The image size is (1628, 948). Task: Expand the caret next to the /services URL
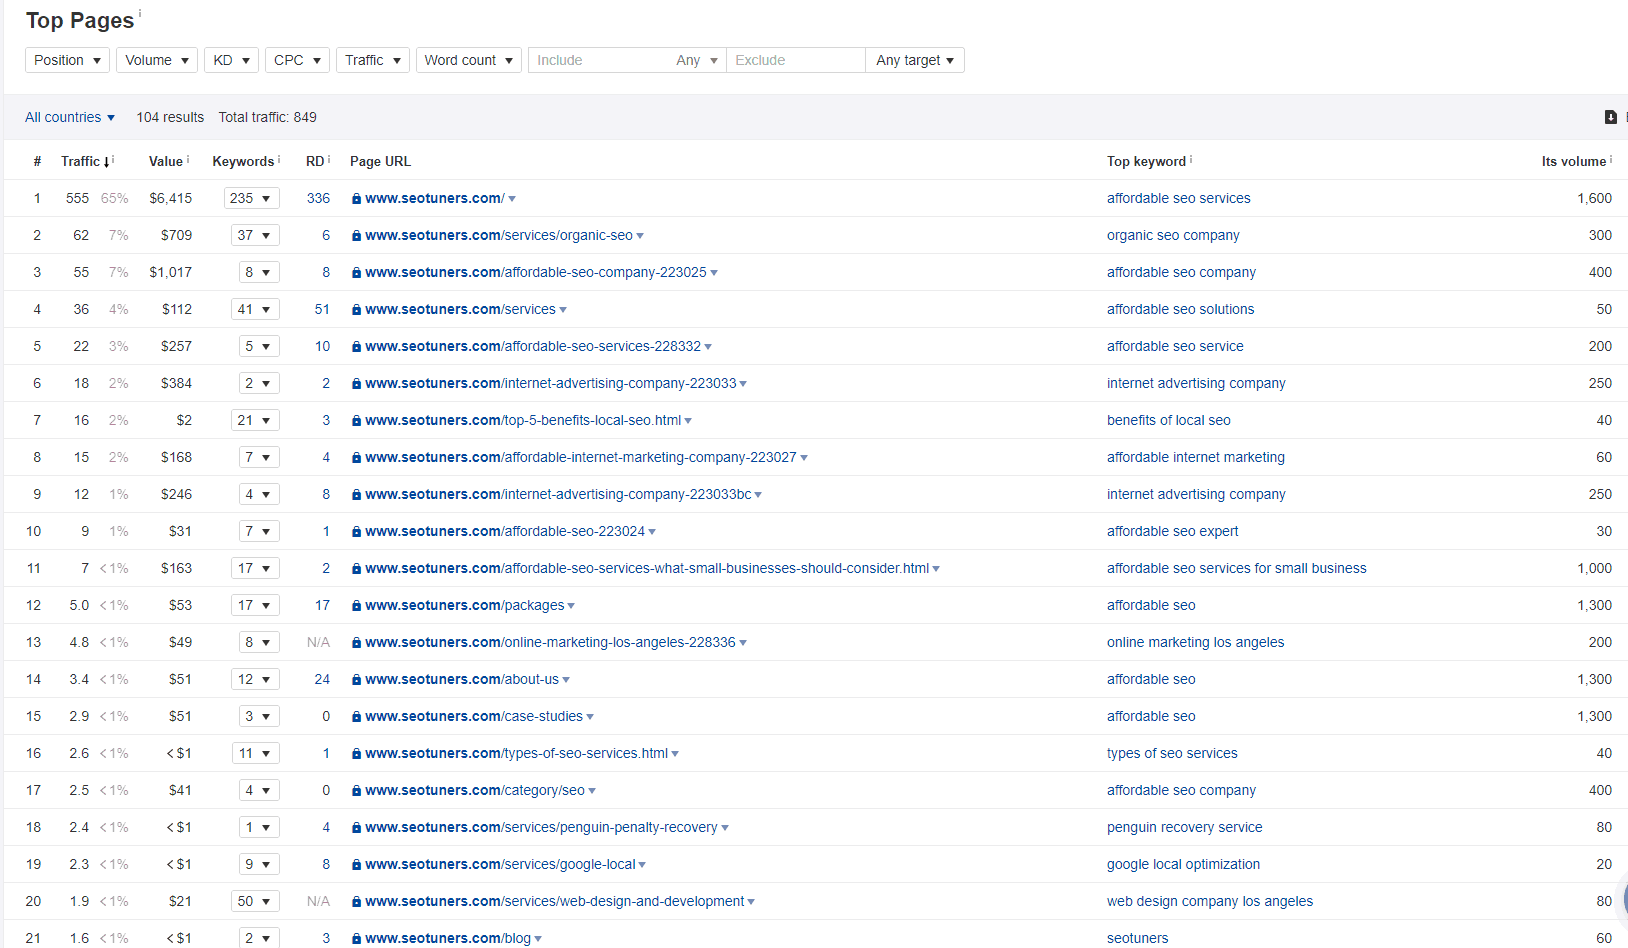564,309
